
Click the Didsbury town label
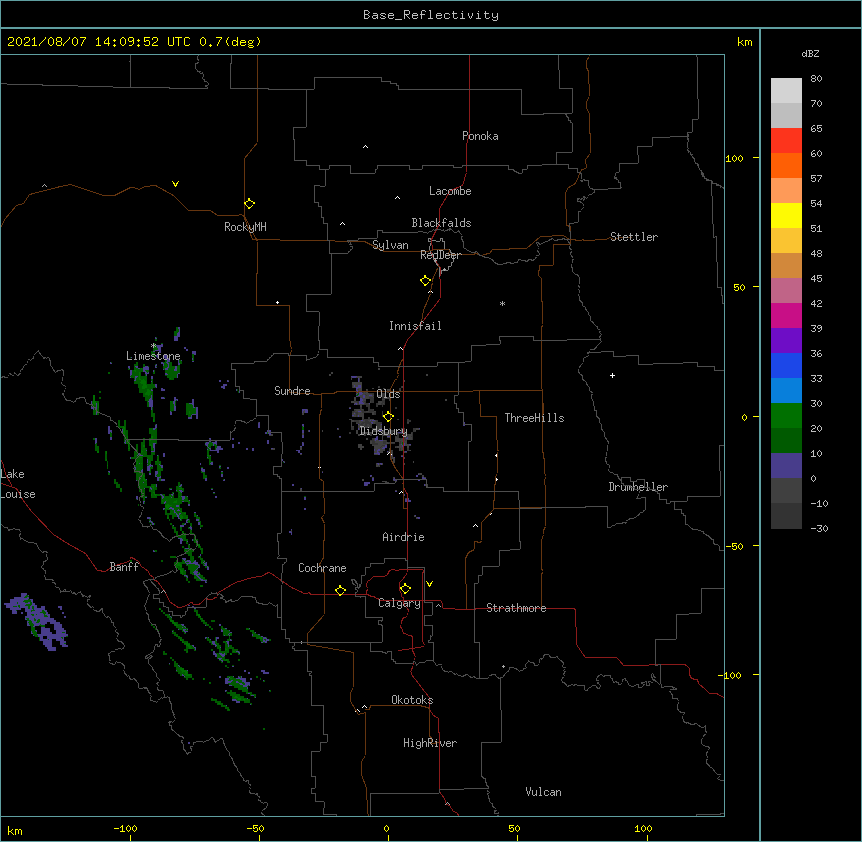pos(383,431)
